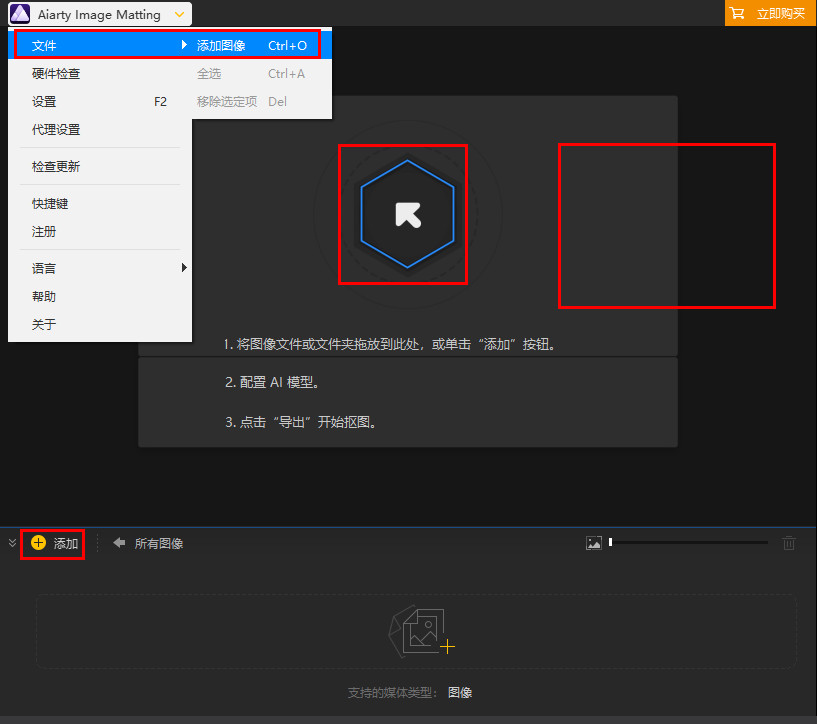817x724 pixels.
Task: Collapse the bottom panel with double chevron
Action: point(11,543)
